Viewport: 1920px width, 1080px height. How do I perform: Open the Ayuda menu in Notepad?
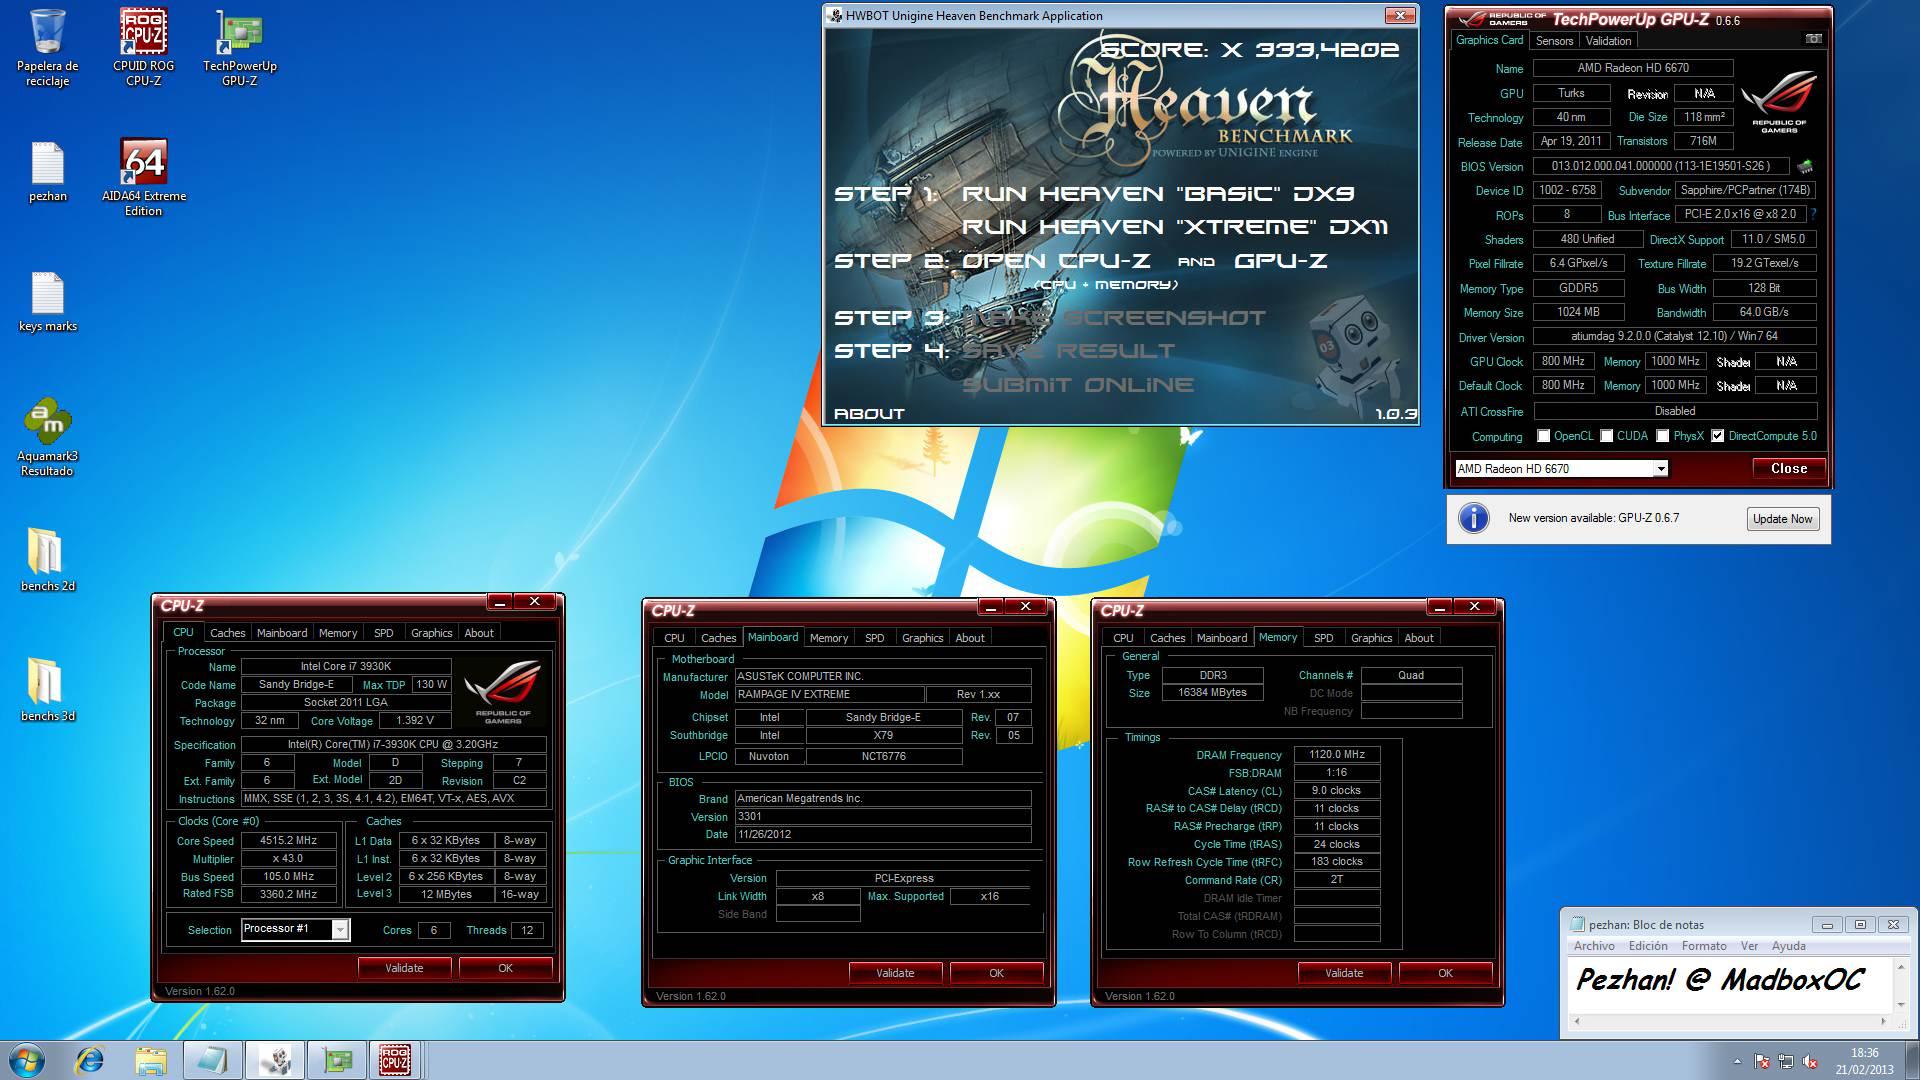(1789, 946)
